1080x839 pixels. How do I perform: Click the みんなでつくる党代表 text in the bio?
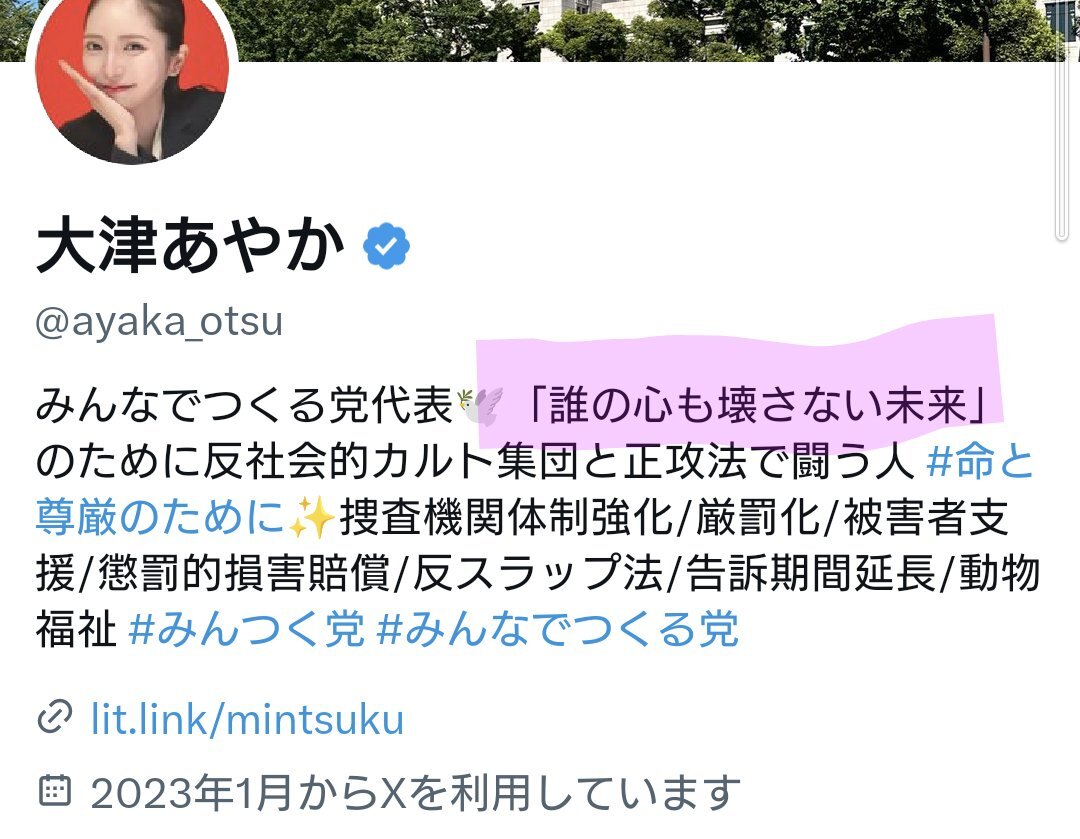pos(244,405)
